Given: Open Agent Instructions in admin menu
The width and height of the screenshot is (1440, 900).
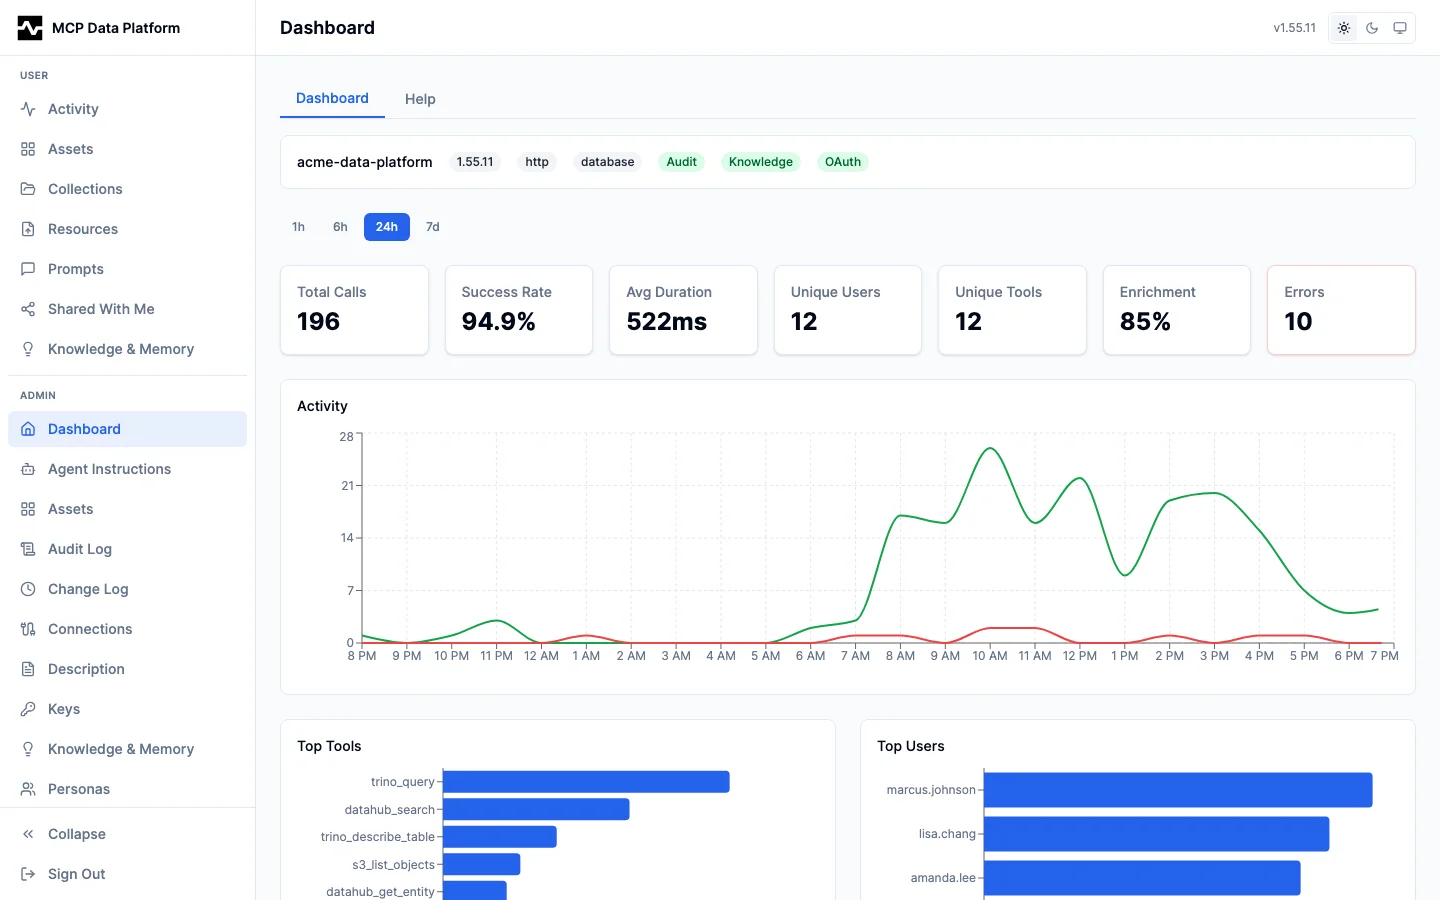Looking at the screenshot, I should [x=109, y=469].
